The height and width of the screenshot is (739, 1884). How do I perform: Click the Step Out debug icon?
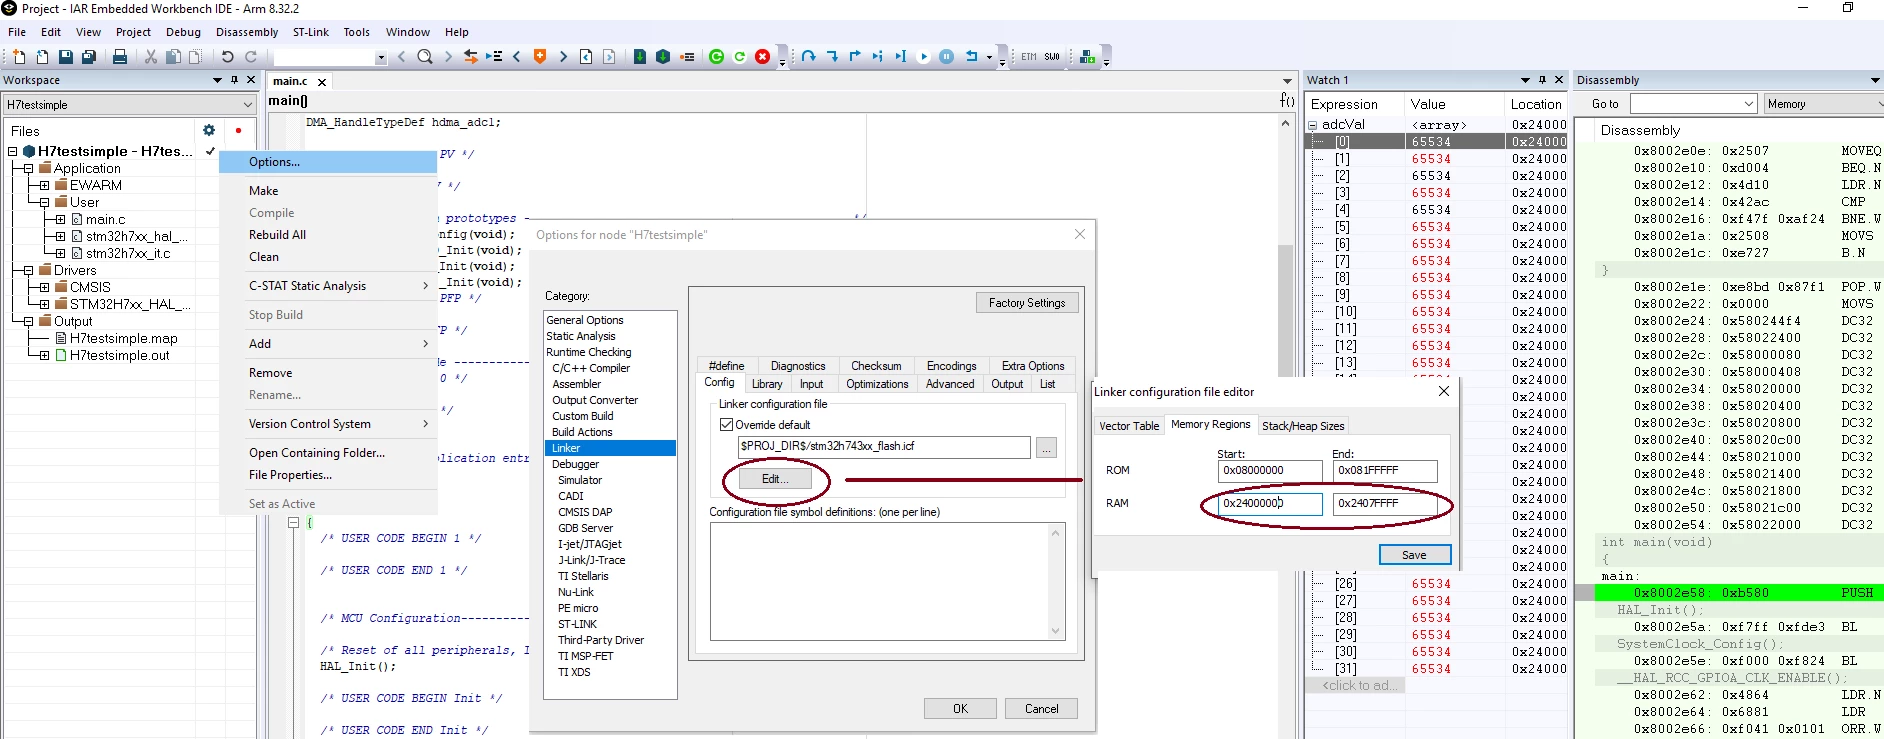coord(854,57)
